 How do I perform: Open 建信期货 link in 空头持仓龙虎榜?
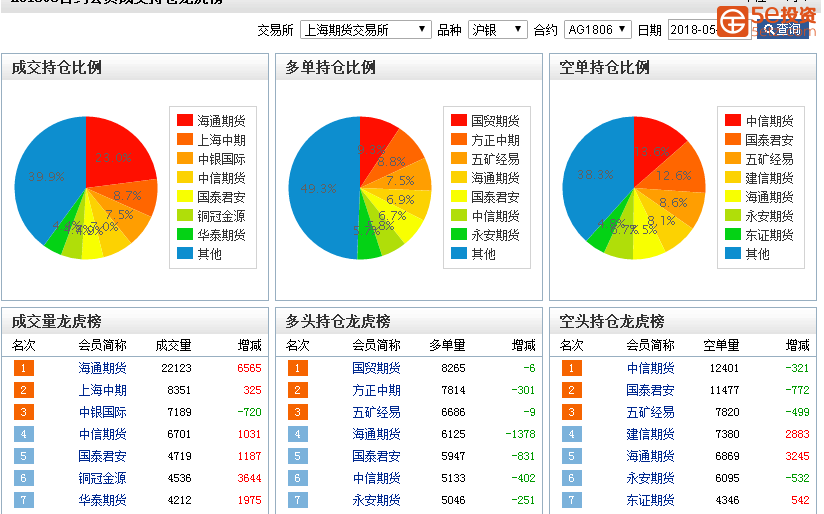[651, 434]
